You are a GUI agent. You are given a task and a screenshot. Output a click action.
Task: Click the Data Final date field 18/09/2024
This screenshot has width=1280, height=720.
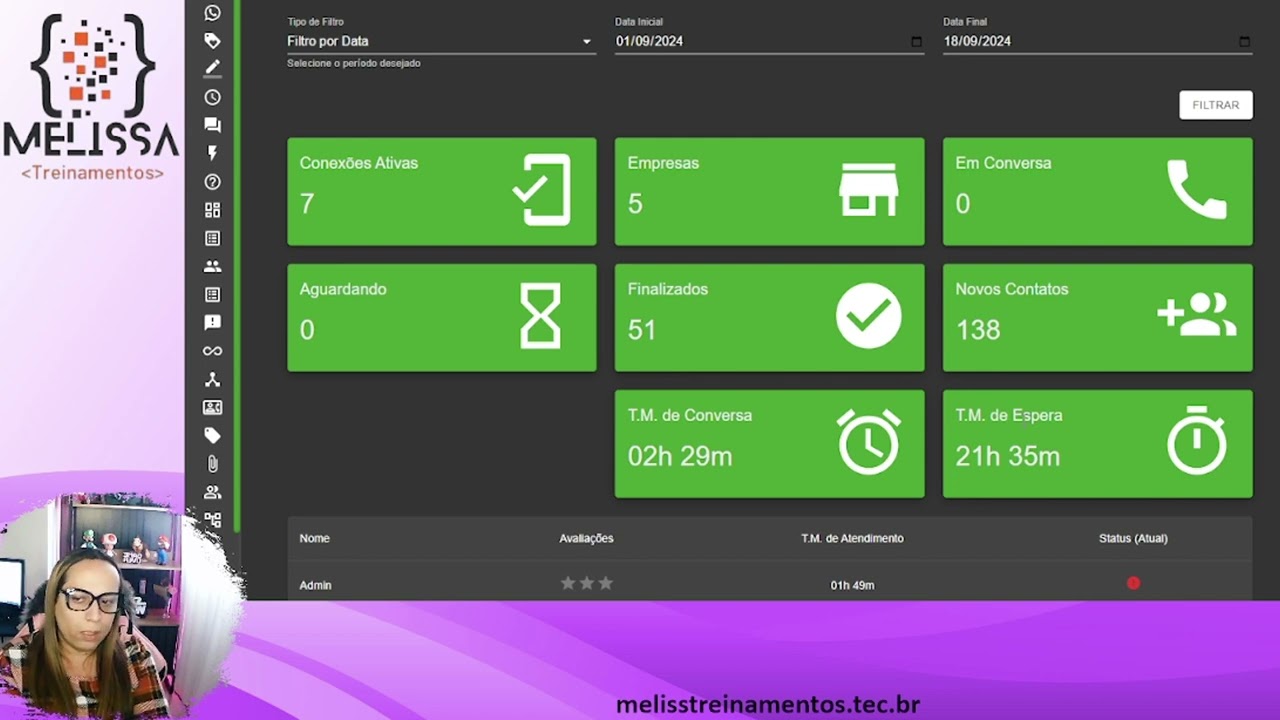click(1097, 41)
